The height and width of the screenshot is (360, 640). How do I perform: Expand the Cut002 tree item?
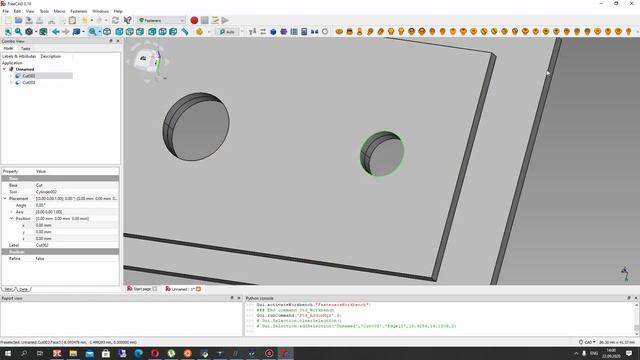tap(11, 76)
